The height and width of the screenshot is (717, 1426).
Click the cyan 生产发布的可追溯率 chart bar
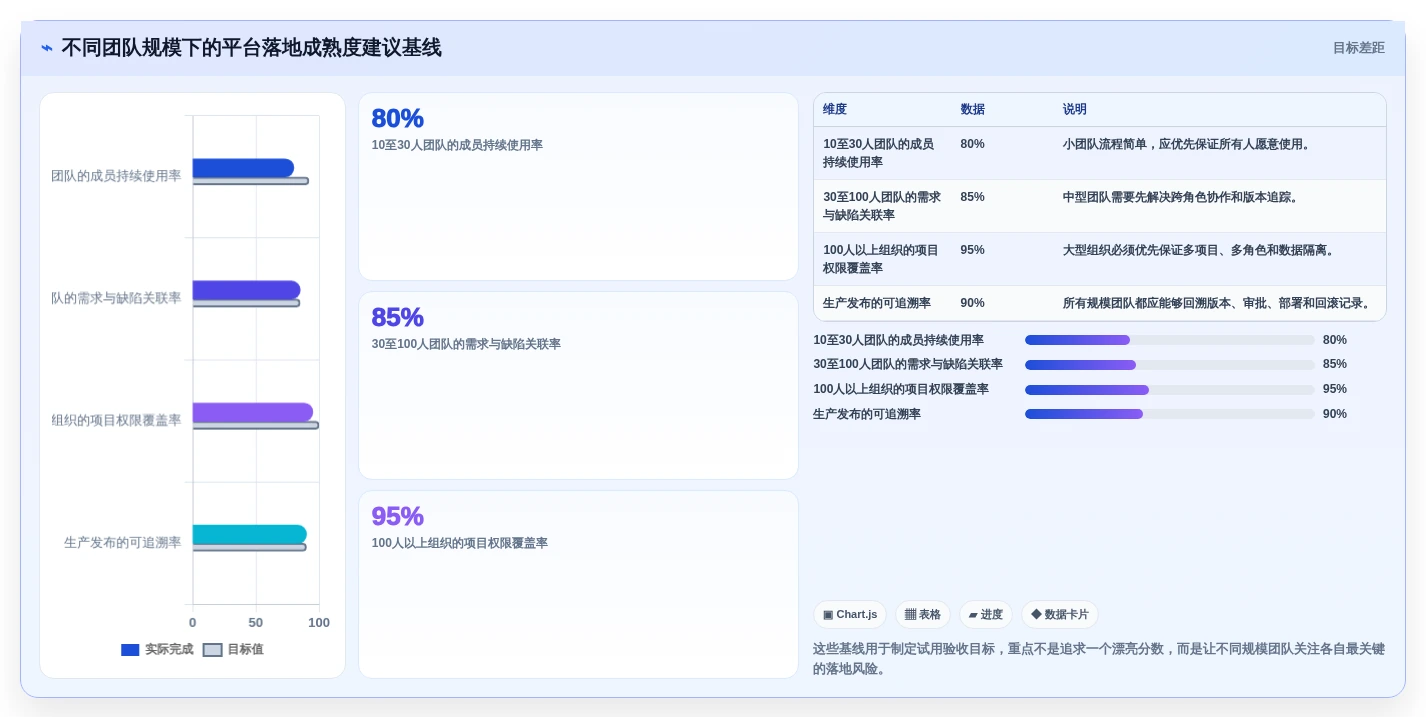[250, 535]
